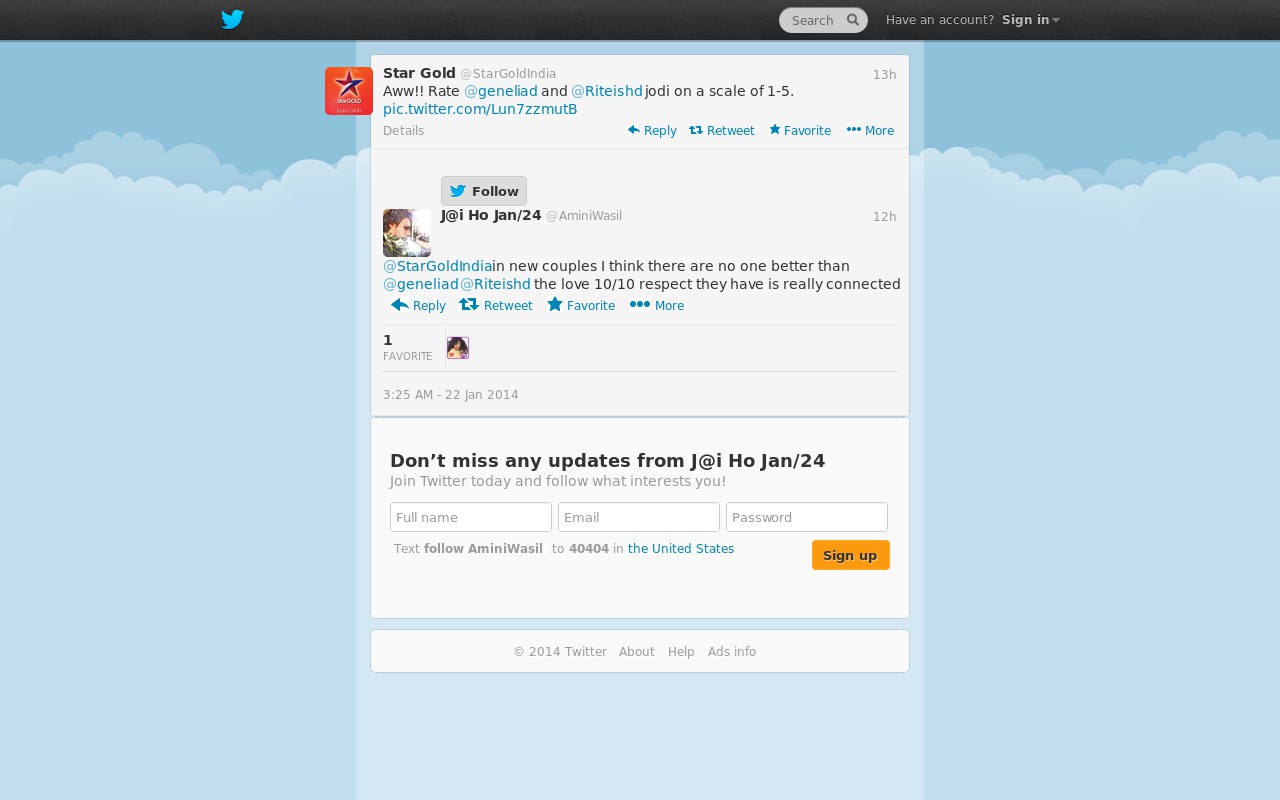Expand Details on Star Gold tweet
1280x800 pixels.
(403, 131)
